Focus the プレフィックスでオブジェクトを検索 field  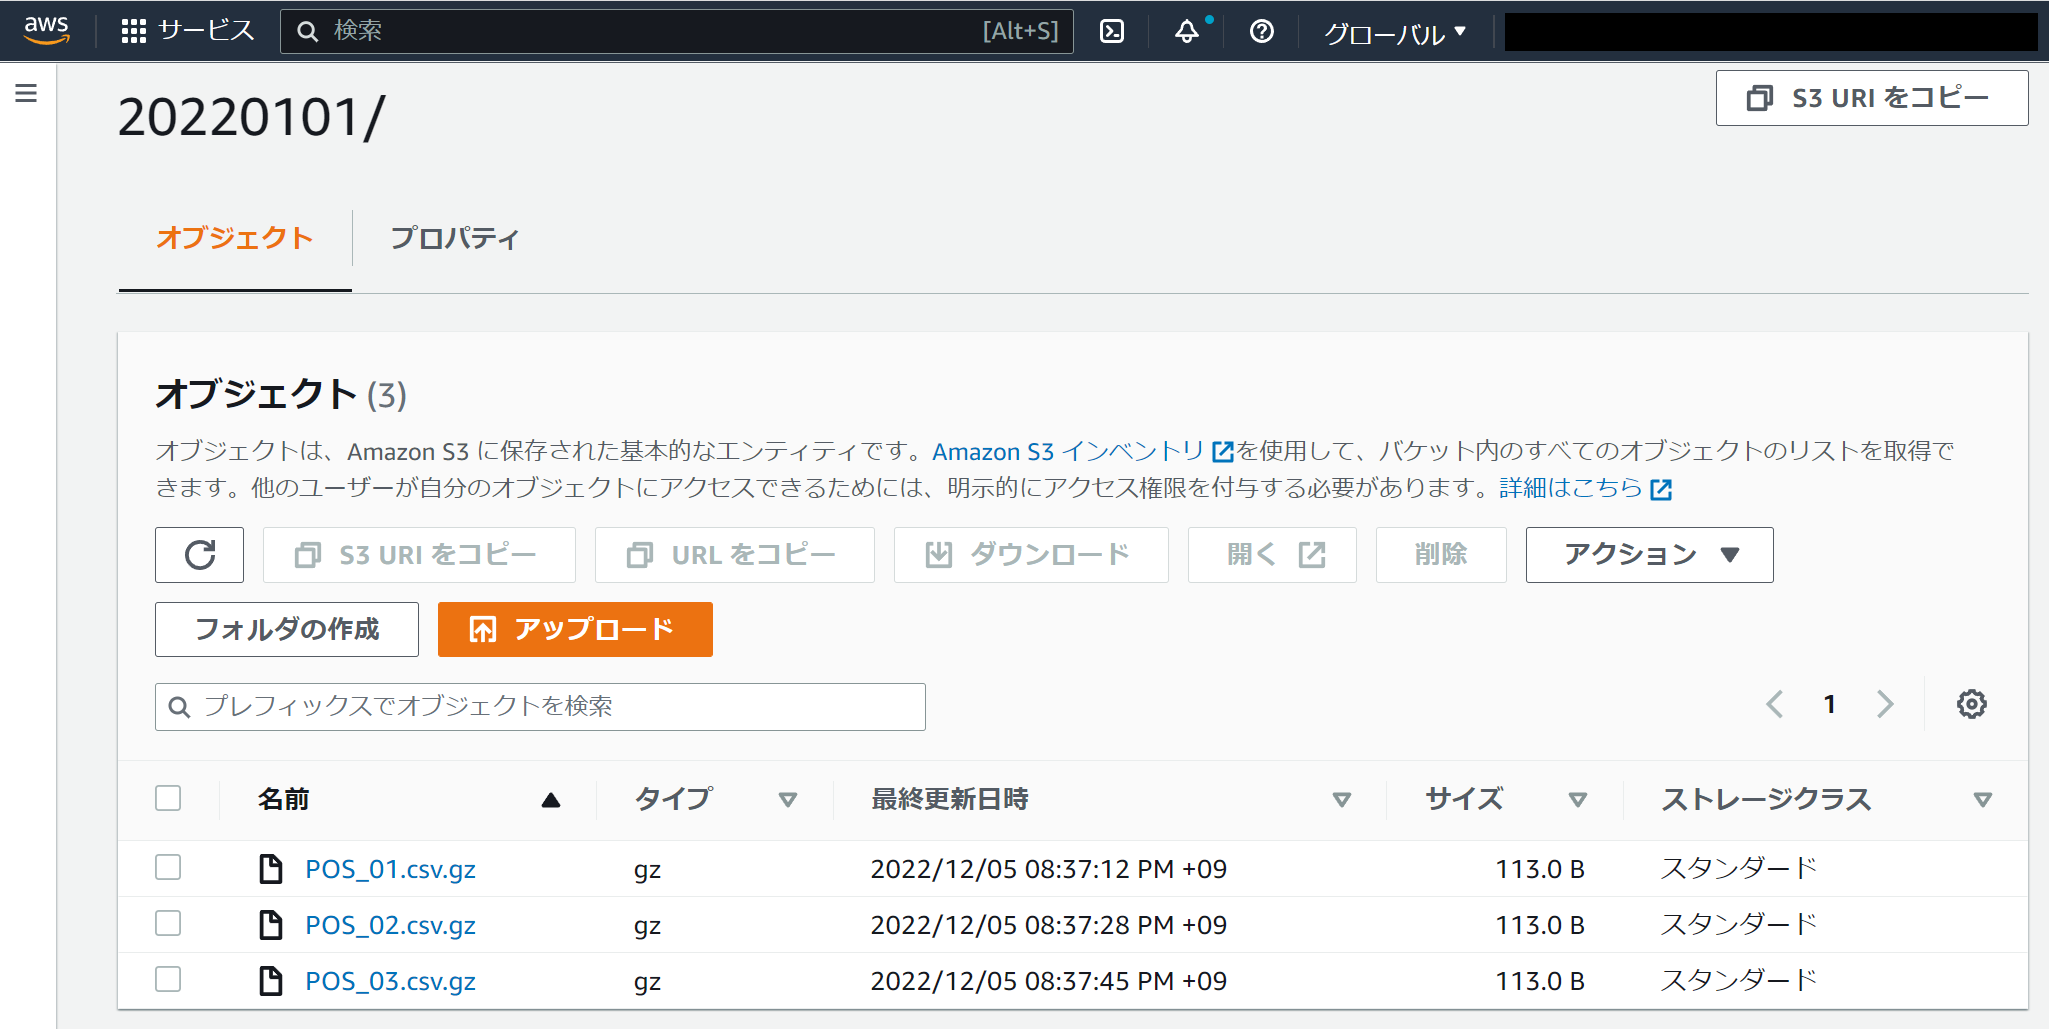[x=540, y=707]
